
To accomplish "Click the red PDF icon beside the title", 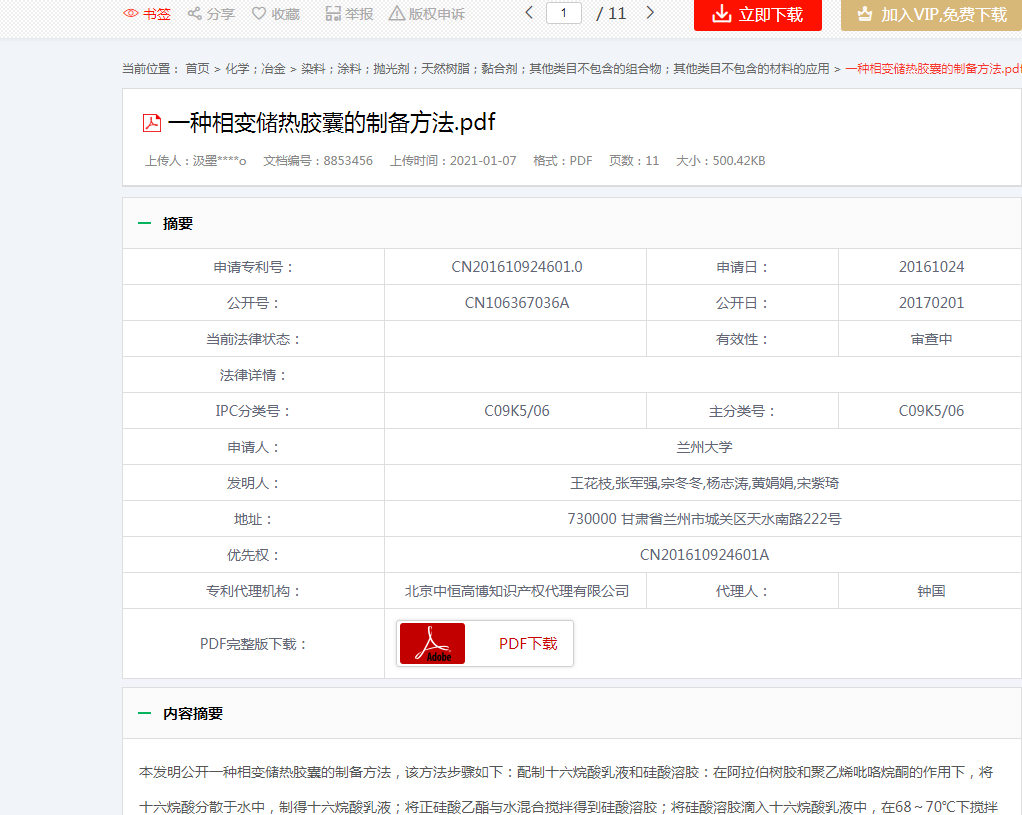I will (152, 123).
